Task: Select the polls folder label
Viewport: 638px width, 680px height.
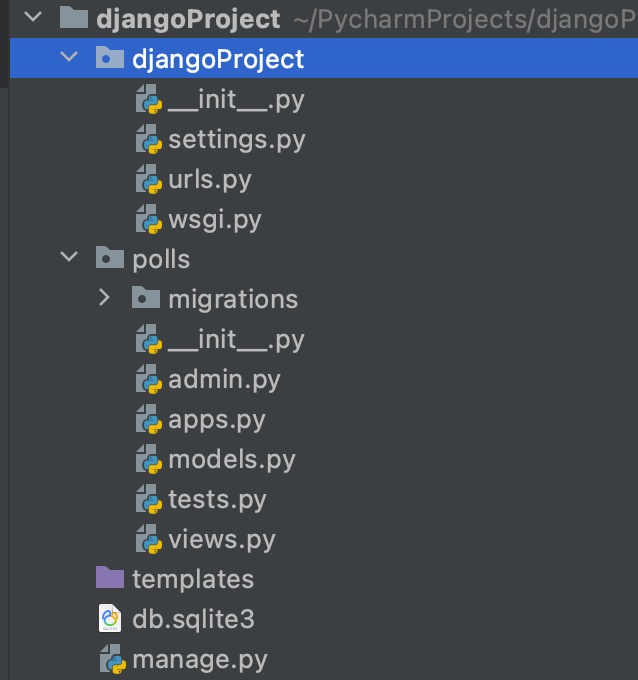Action: tap(161, 260)
